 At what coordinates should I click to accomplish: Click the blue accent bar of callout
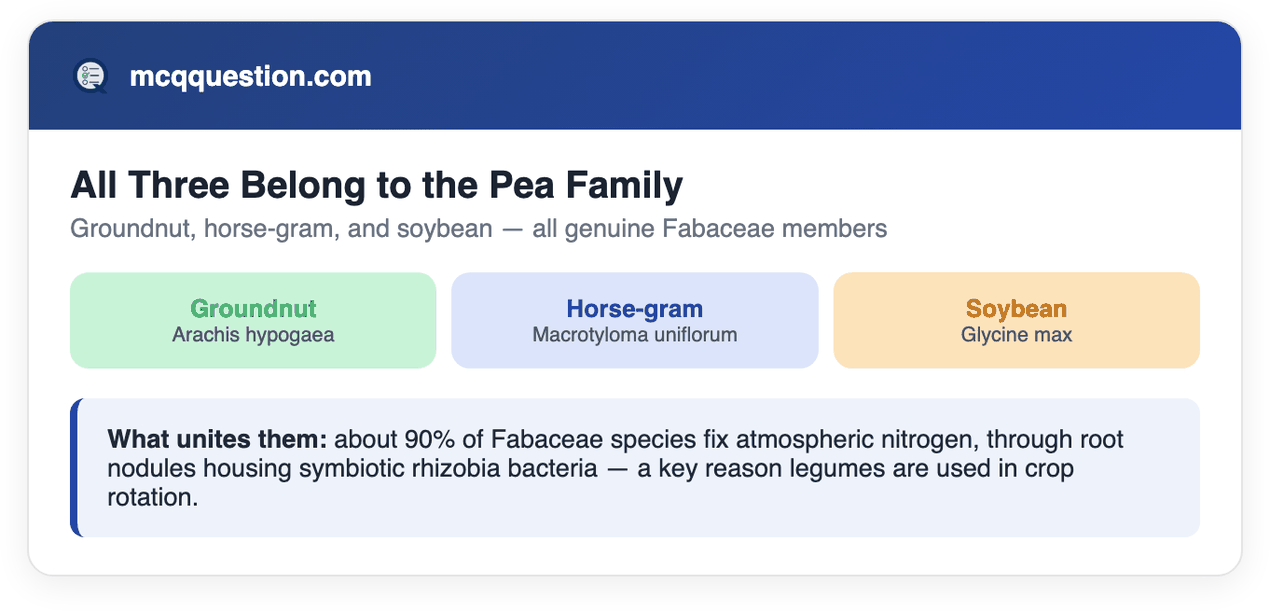(74, 468)
